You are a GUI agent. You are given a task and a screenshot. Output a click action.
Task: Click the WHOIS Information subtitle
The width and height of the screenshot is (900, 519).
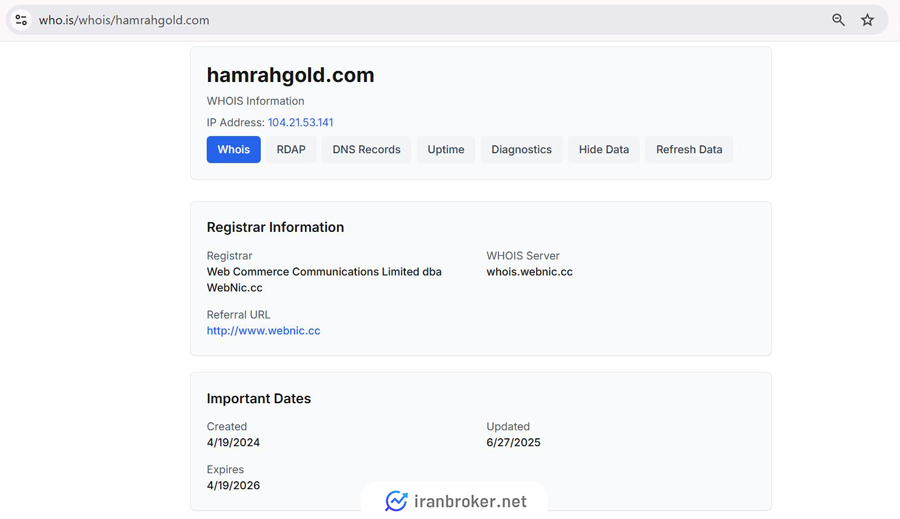click(x=255, y=101)
